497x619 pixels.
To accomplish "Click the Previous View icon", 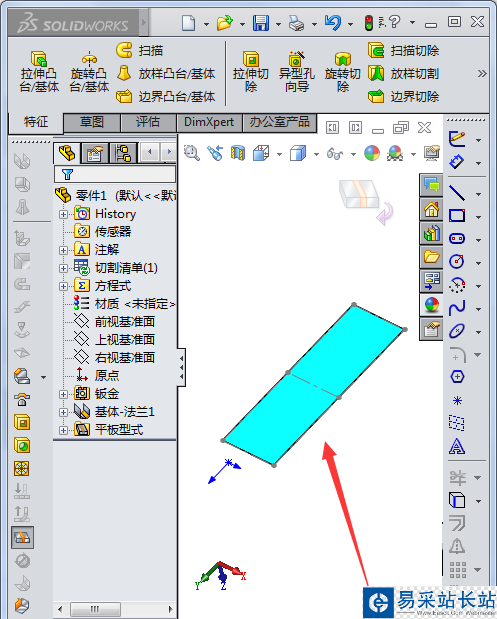I will (x=216, y=153).
